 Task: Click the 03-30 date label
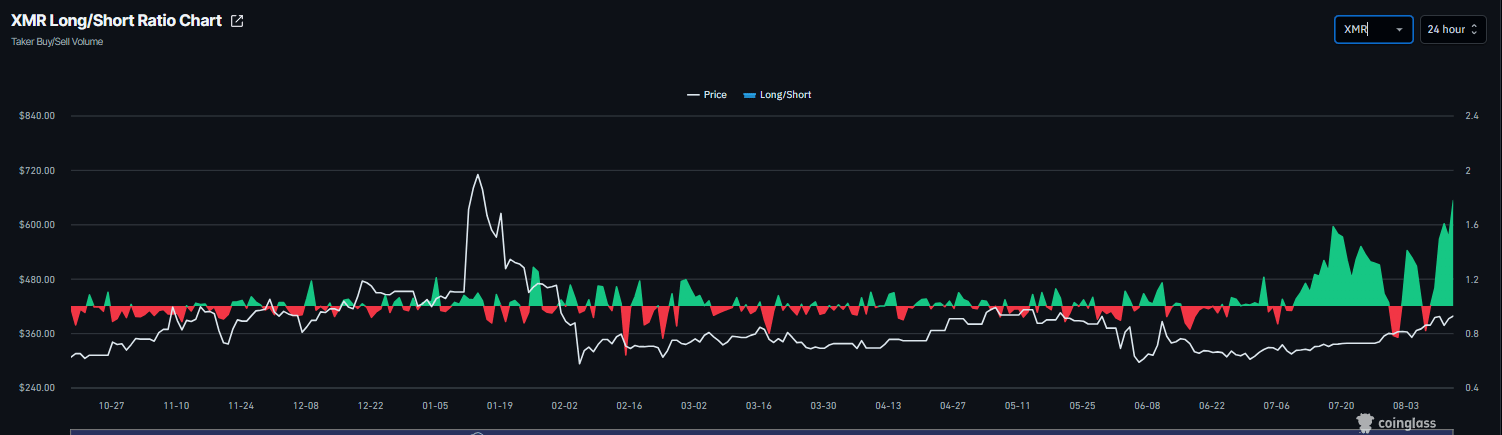[x=823, y=406]
